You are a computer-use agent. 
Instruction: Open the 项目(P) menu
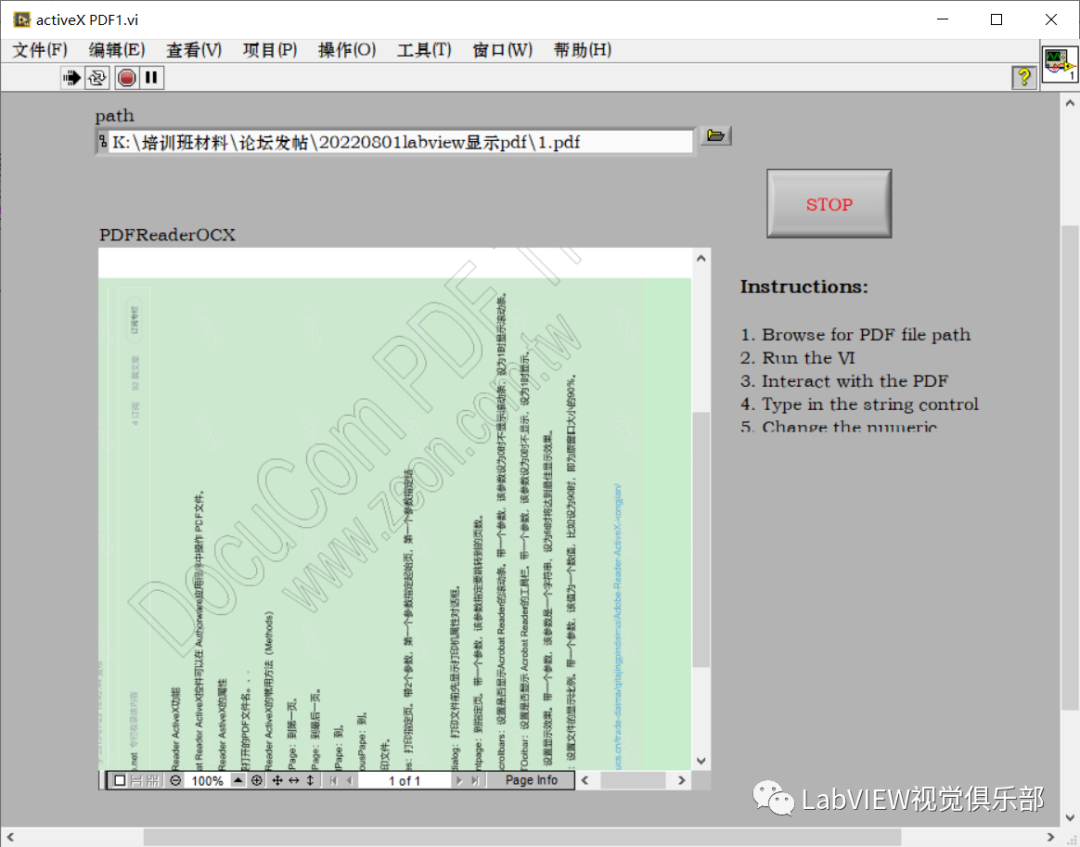pyautogui.click(x=270, y=50)
